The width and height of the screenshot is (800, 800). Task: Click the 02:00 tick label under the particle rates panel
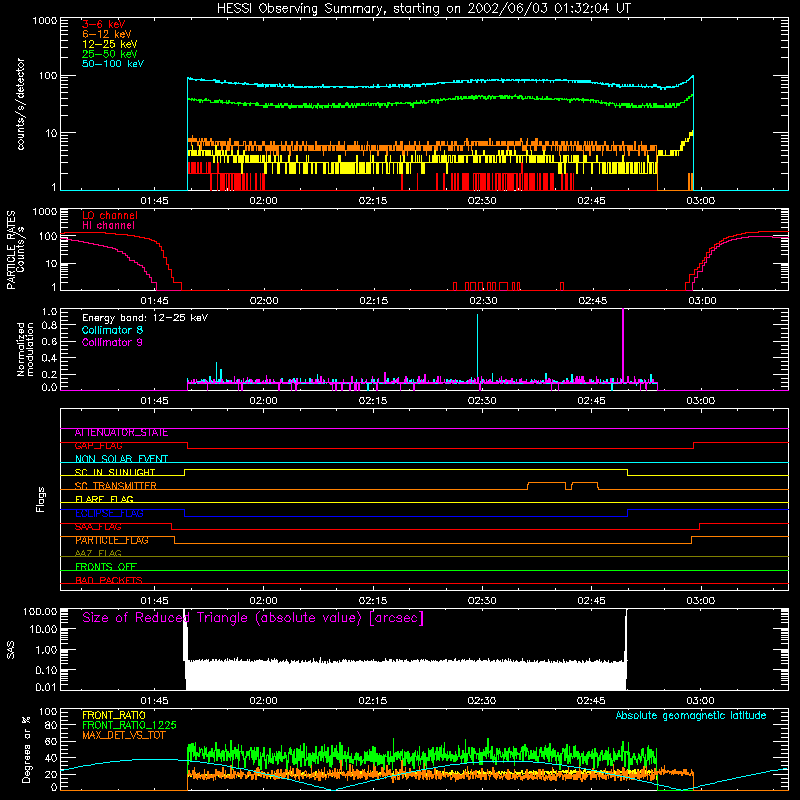point(264,301)
